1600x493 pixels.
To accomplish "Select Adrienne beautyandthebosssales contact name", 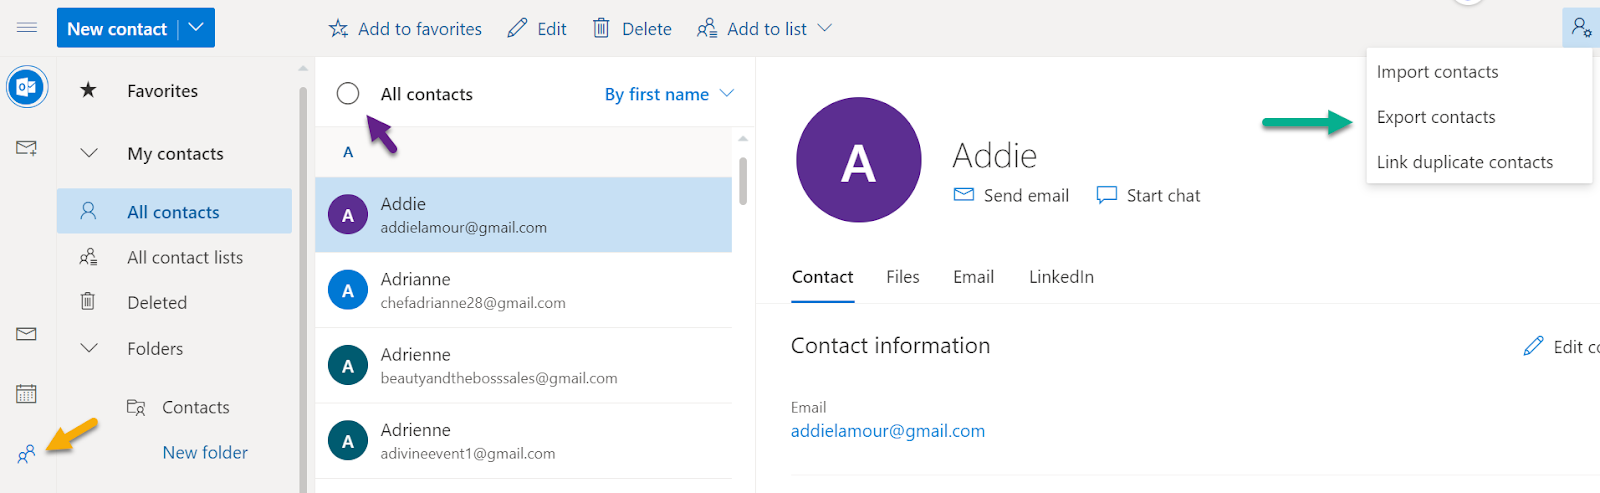I will coord(416,354).
